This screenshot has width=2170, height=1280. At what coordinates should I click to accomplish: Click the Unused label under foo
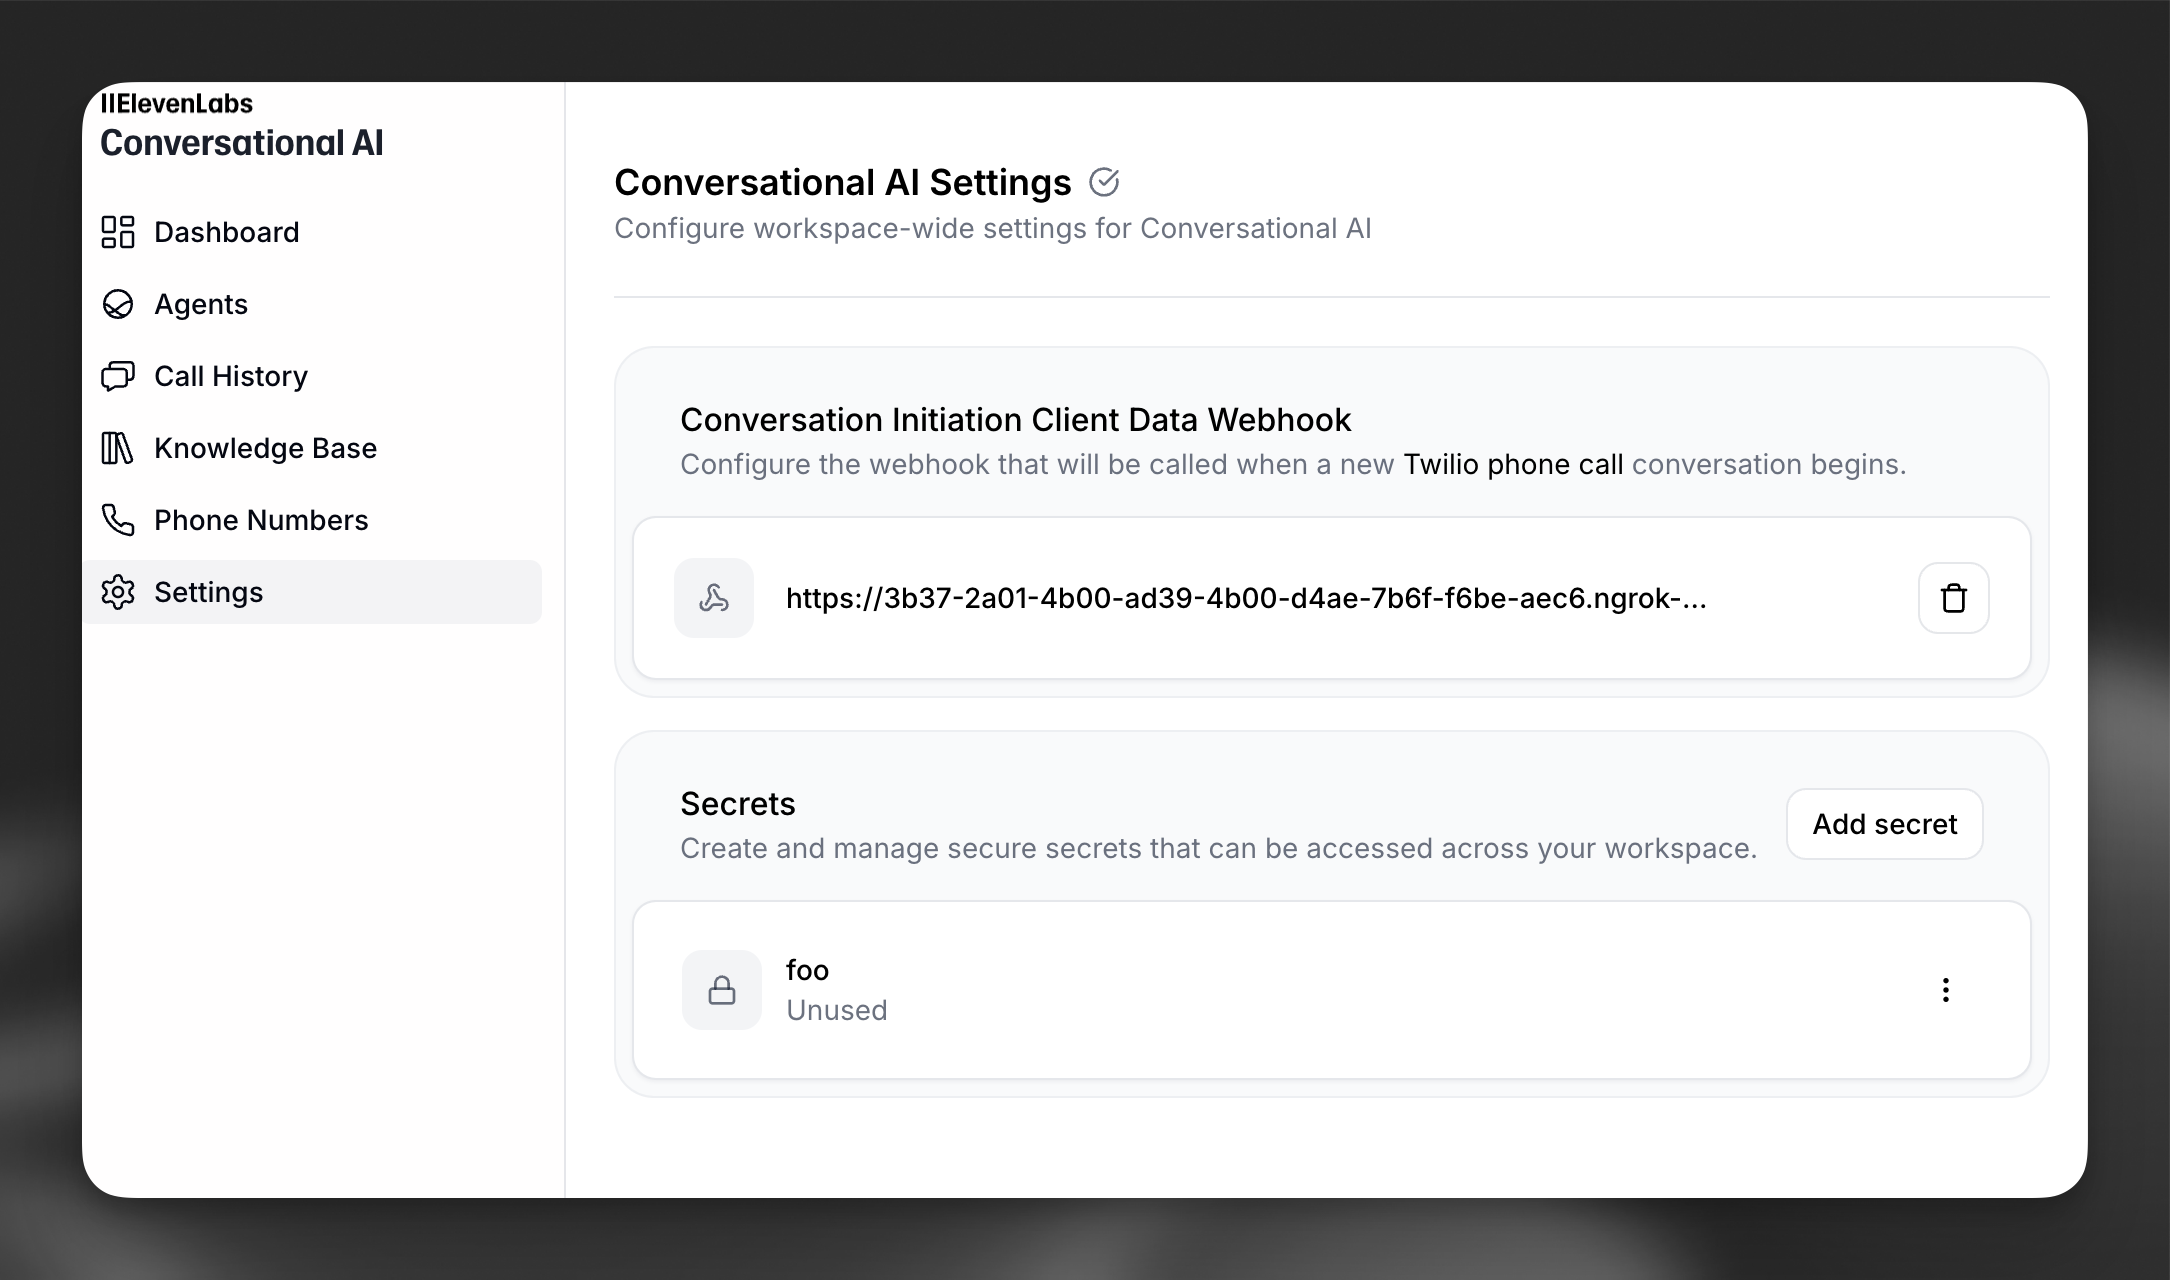pyautogui.click(x=836, y=1010)
